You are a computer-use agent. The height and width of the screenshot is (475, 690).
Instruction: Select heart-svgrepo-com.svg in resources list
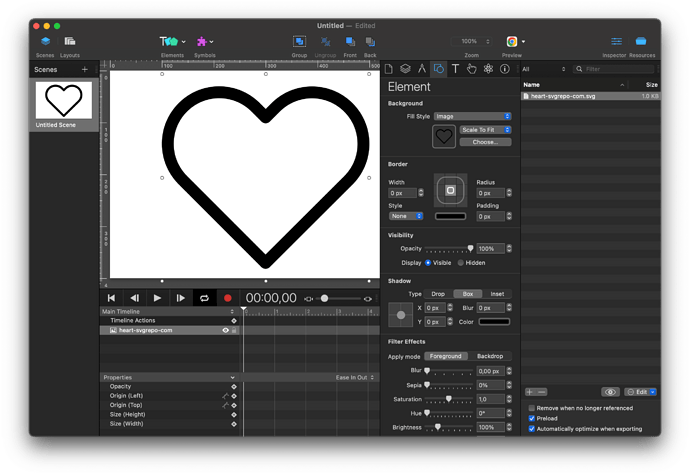591,96
